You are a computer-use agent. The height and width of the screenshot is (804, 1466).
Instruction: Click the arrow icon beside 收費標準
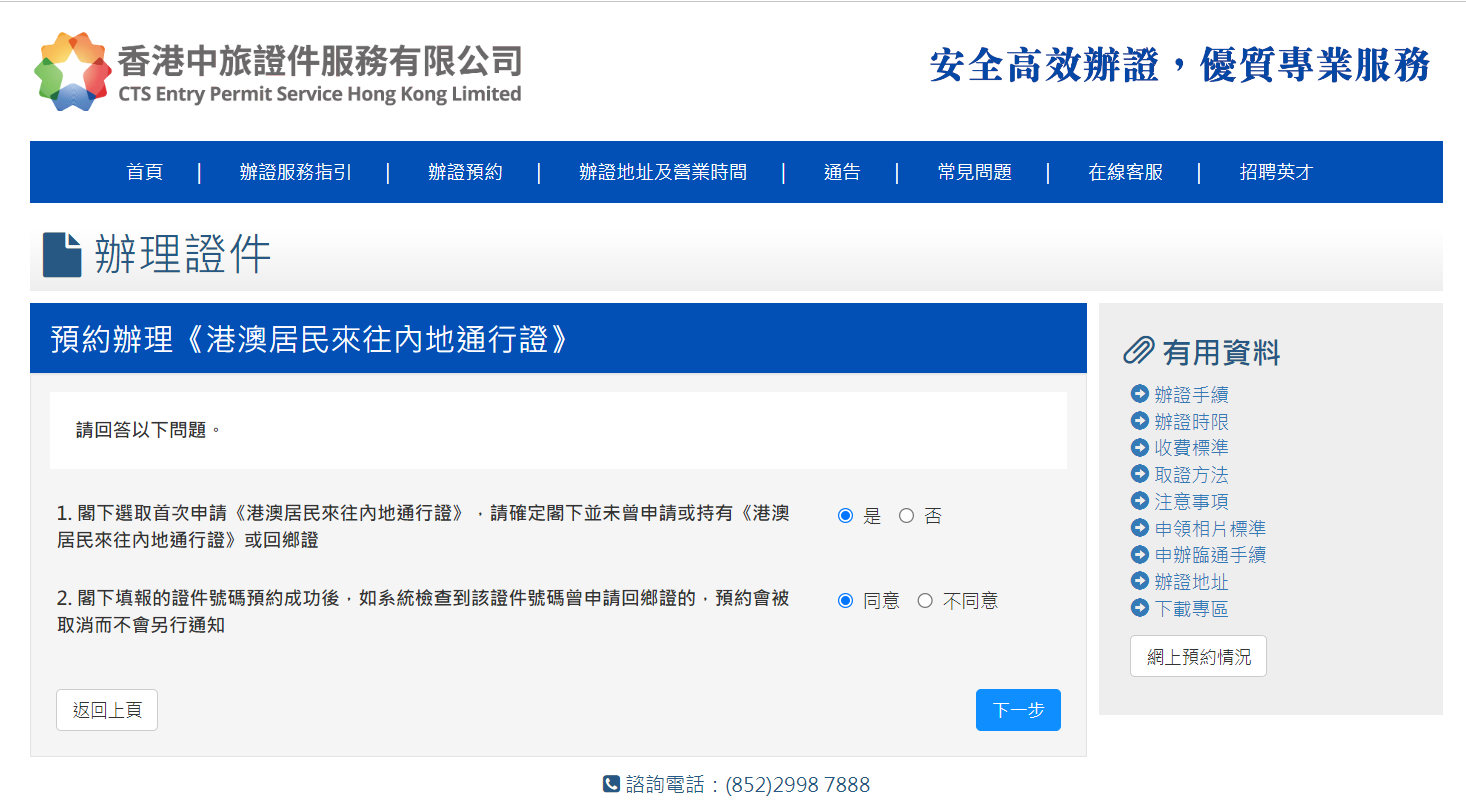pyautogui.click(x=1139, y=448)
